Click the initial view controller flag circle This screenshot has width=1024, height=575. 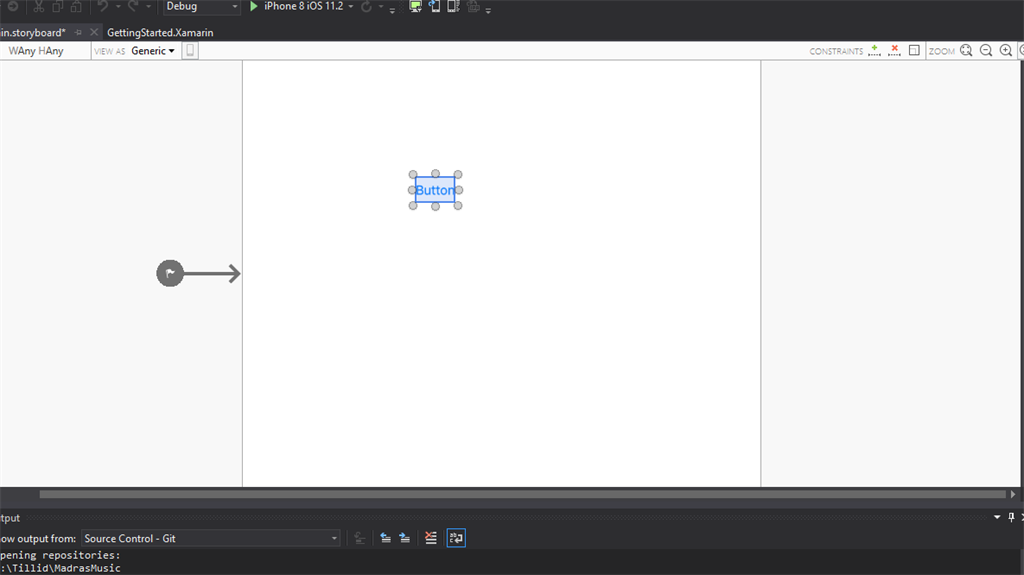coord(170,273)
